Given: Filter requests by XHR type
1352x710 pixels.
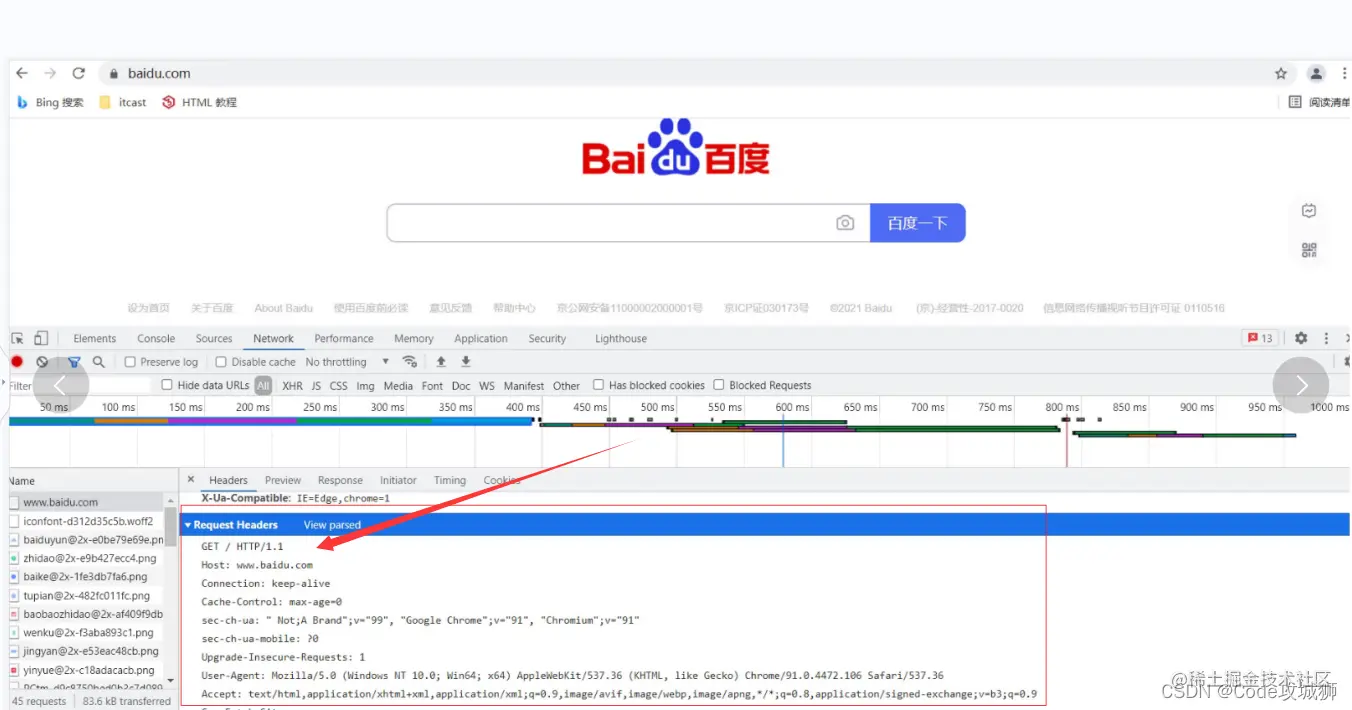Looking at the screenshot, I should pos(292,385).
